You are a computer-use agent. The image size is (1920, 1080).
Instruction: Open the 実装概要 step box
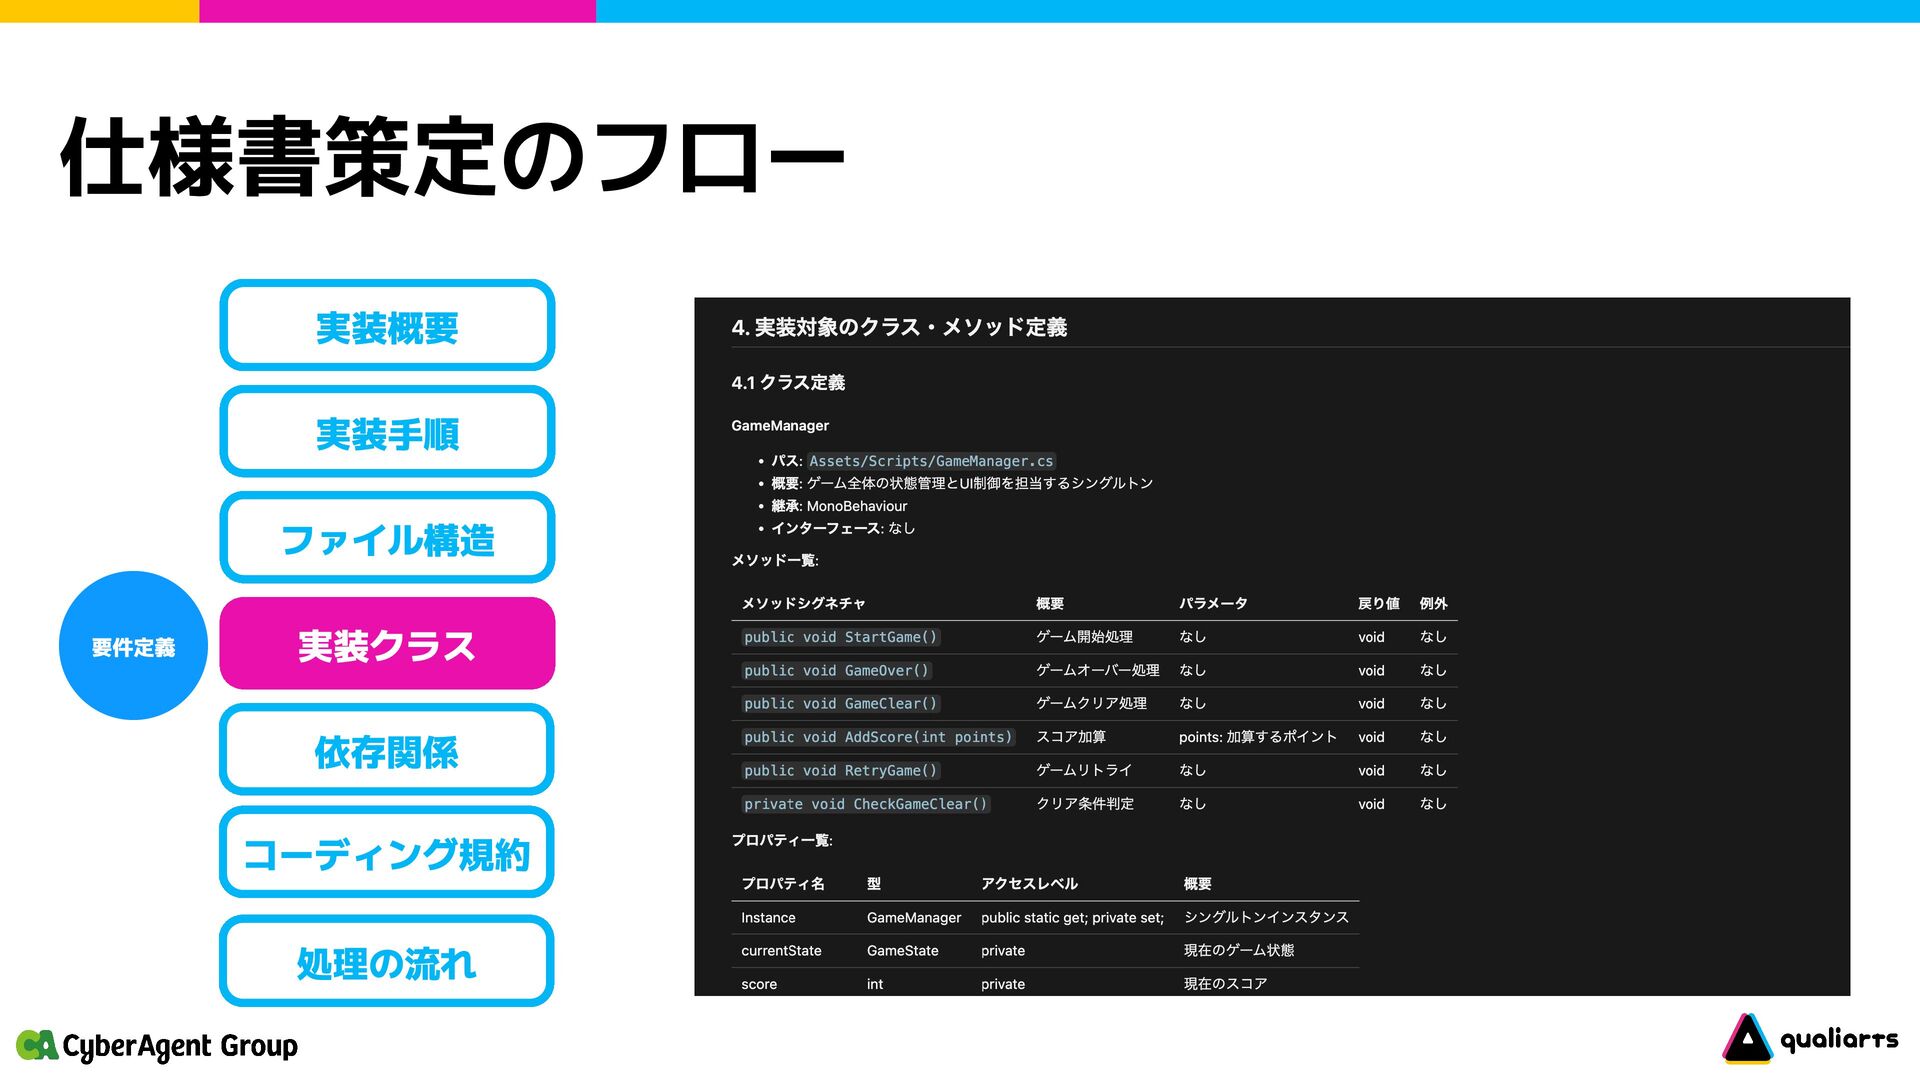(387, 326)
